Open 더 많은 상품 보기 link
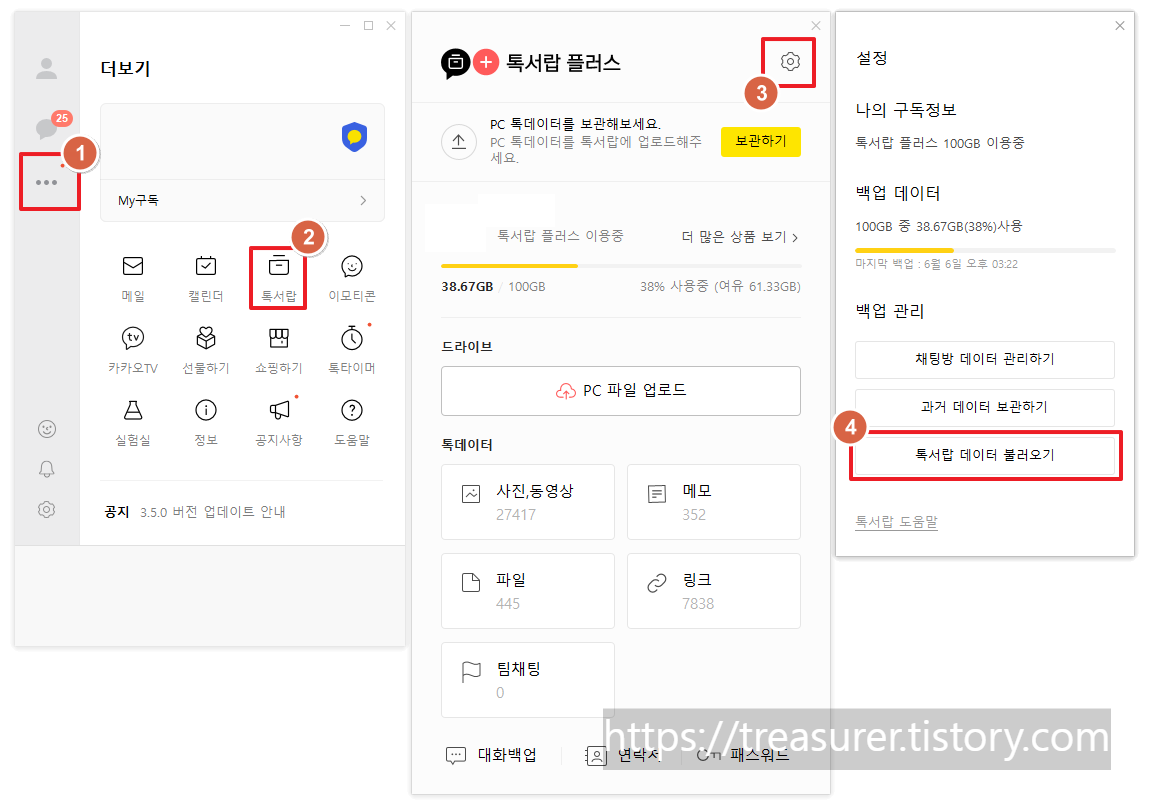This screenshot has width=1151, height=810. click(740, 237)
